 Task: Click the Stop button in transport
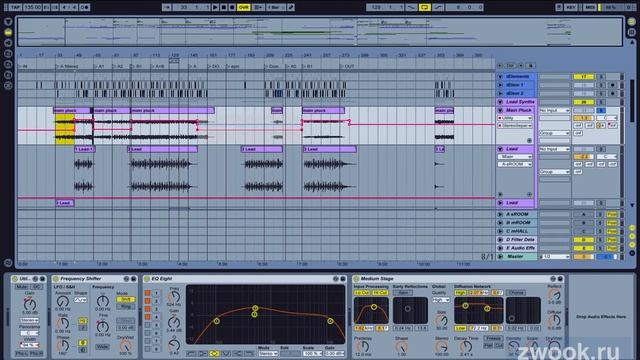(224, 7)
